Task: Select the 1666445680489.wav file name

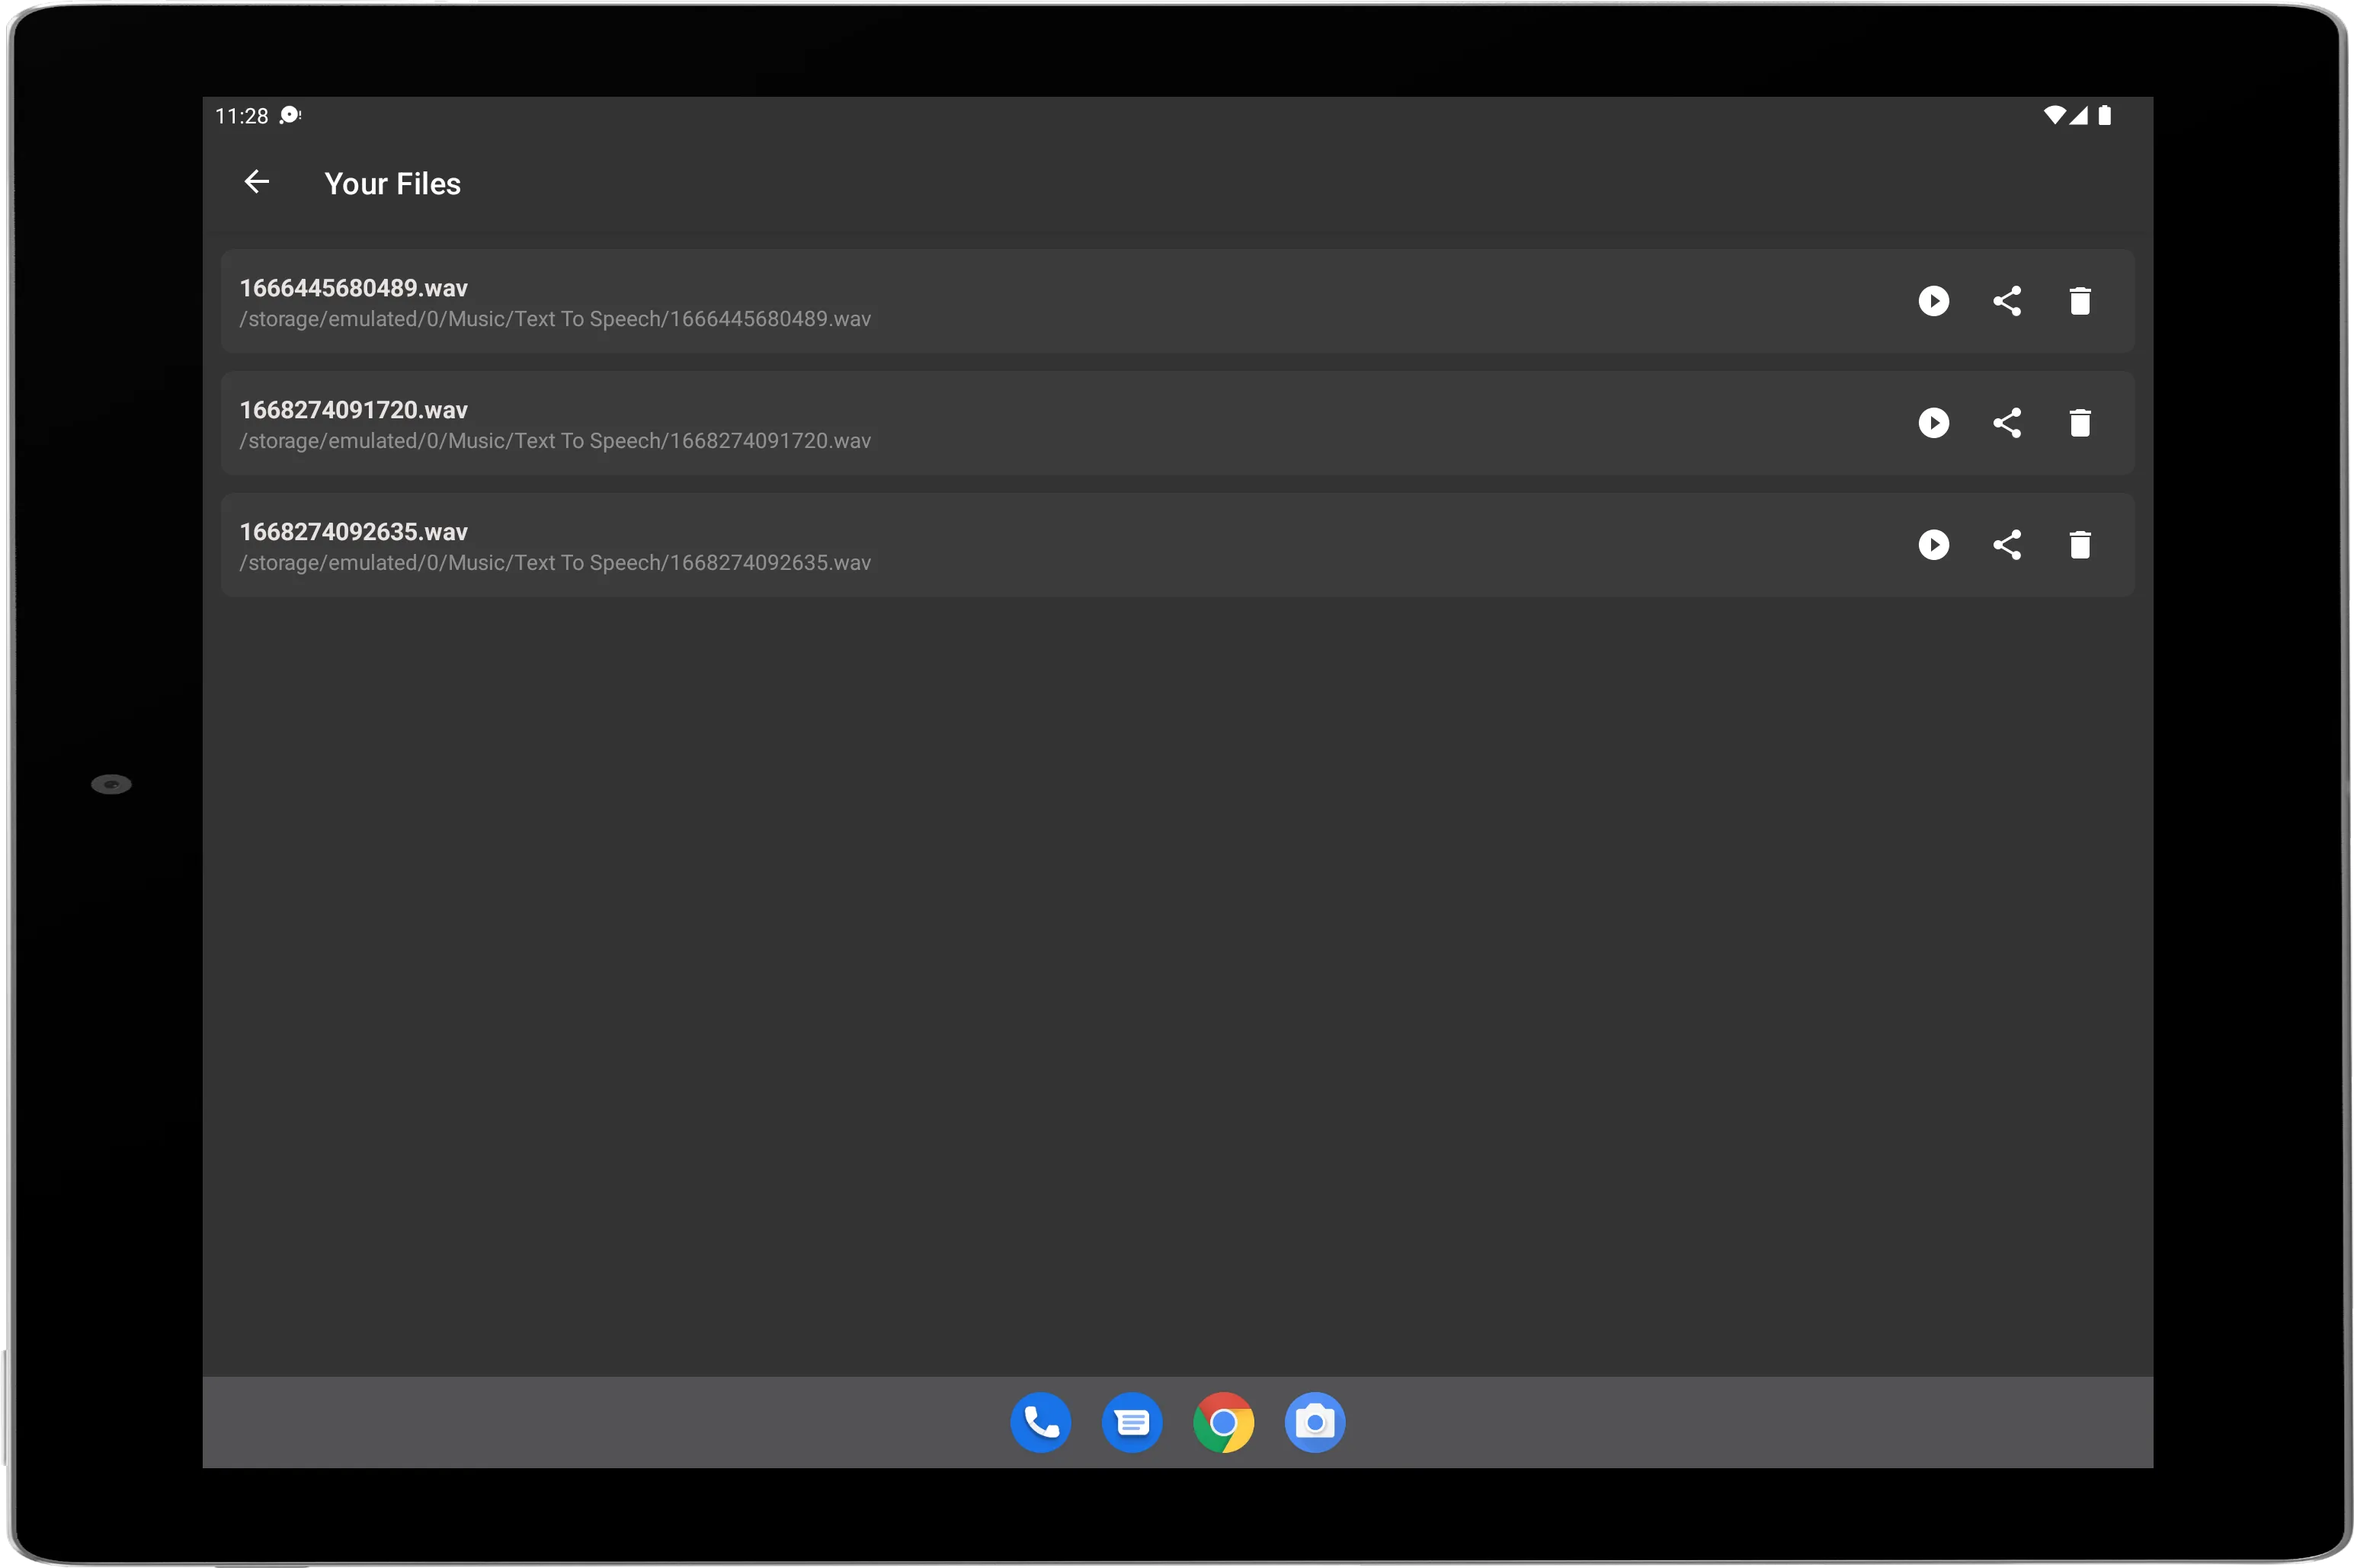Action: click(x=353, y=288)
